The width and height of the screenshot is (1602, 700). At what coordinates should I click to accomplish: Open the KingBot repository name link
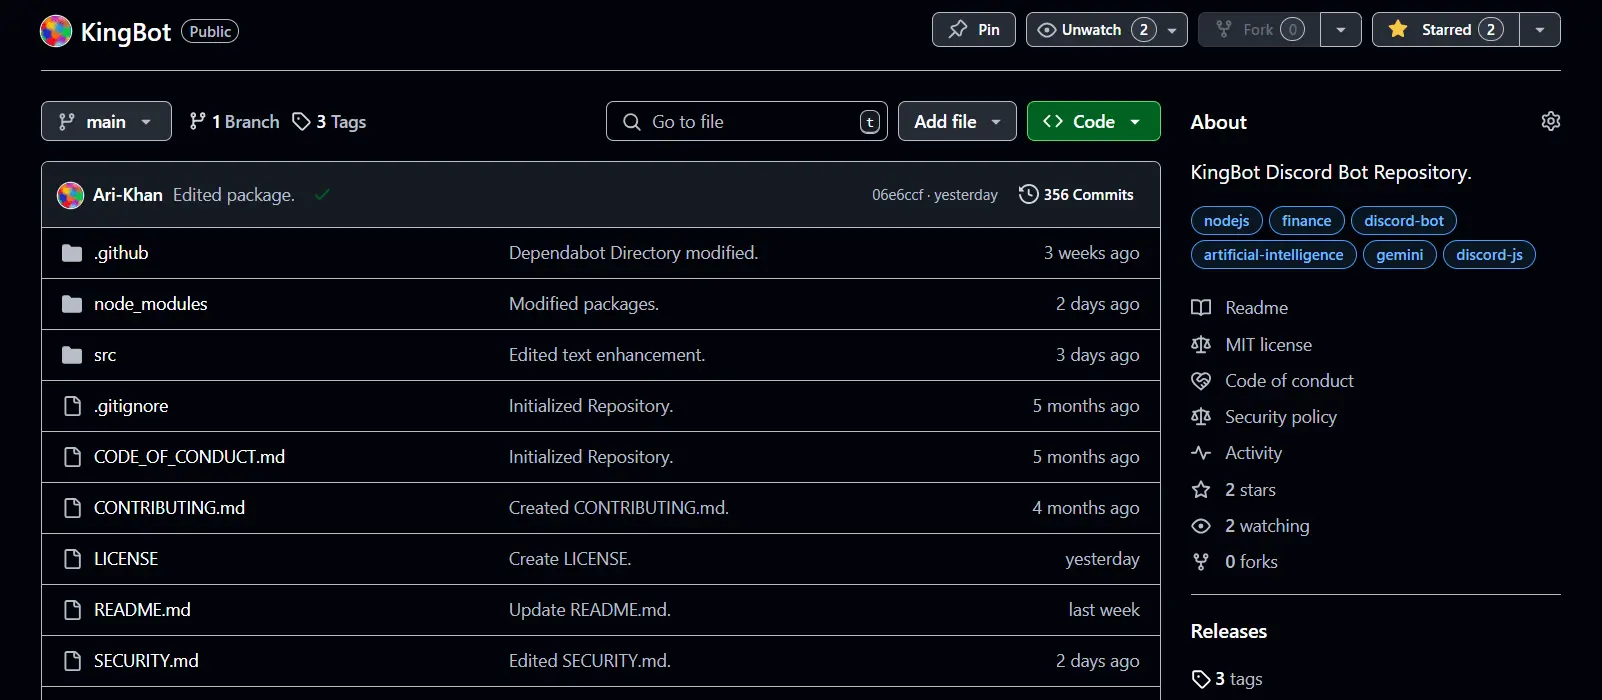[126, 31]
